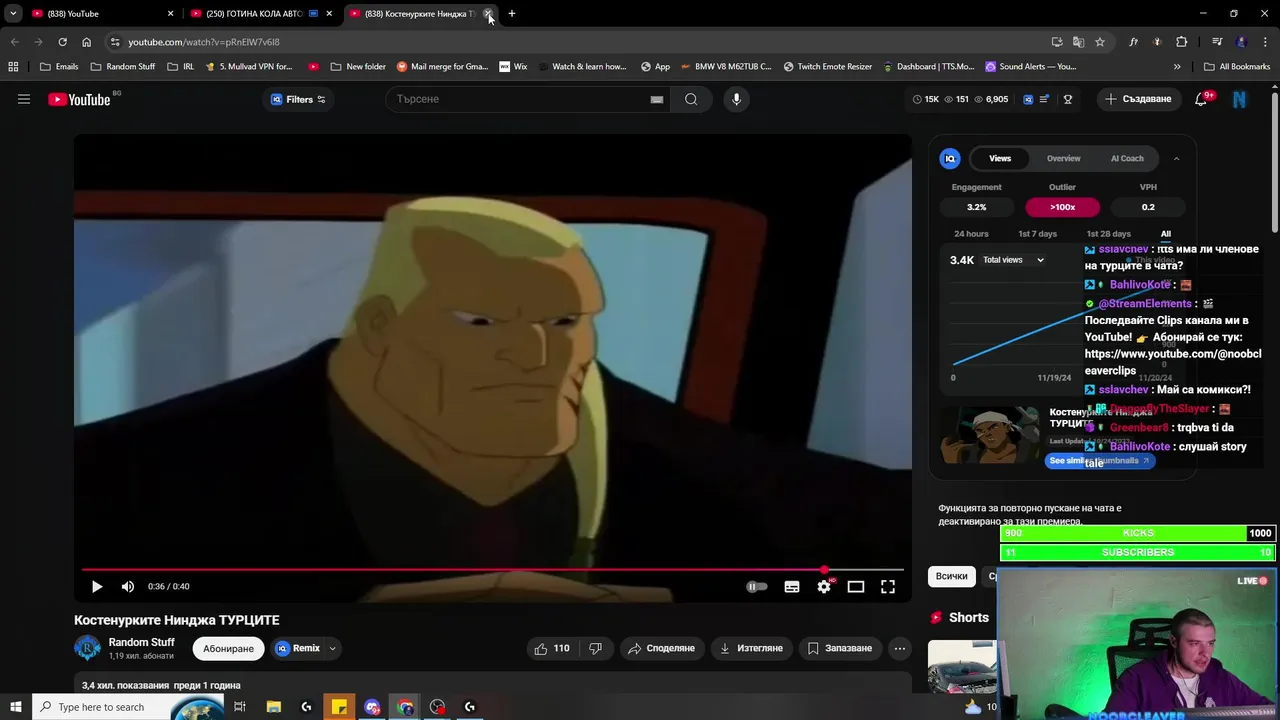Click the Споделяне share button
The width and height of the screenshot is (1280, 720).
661,648
